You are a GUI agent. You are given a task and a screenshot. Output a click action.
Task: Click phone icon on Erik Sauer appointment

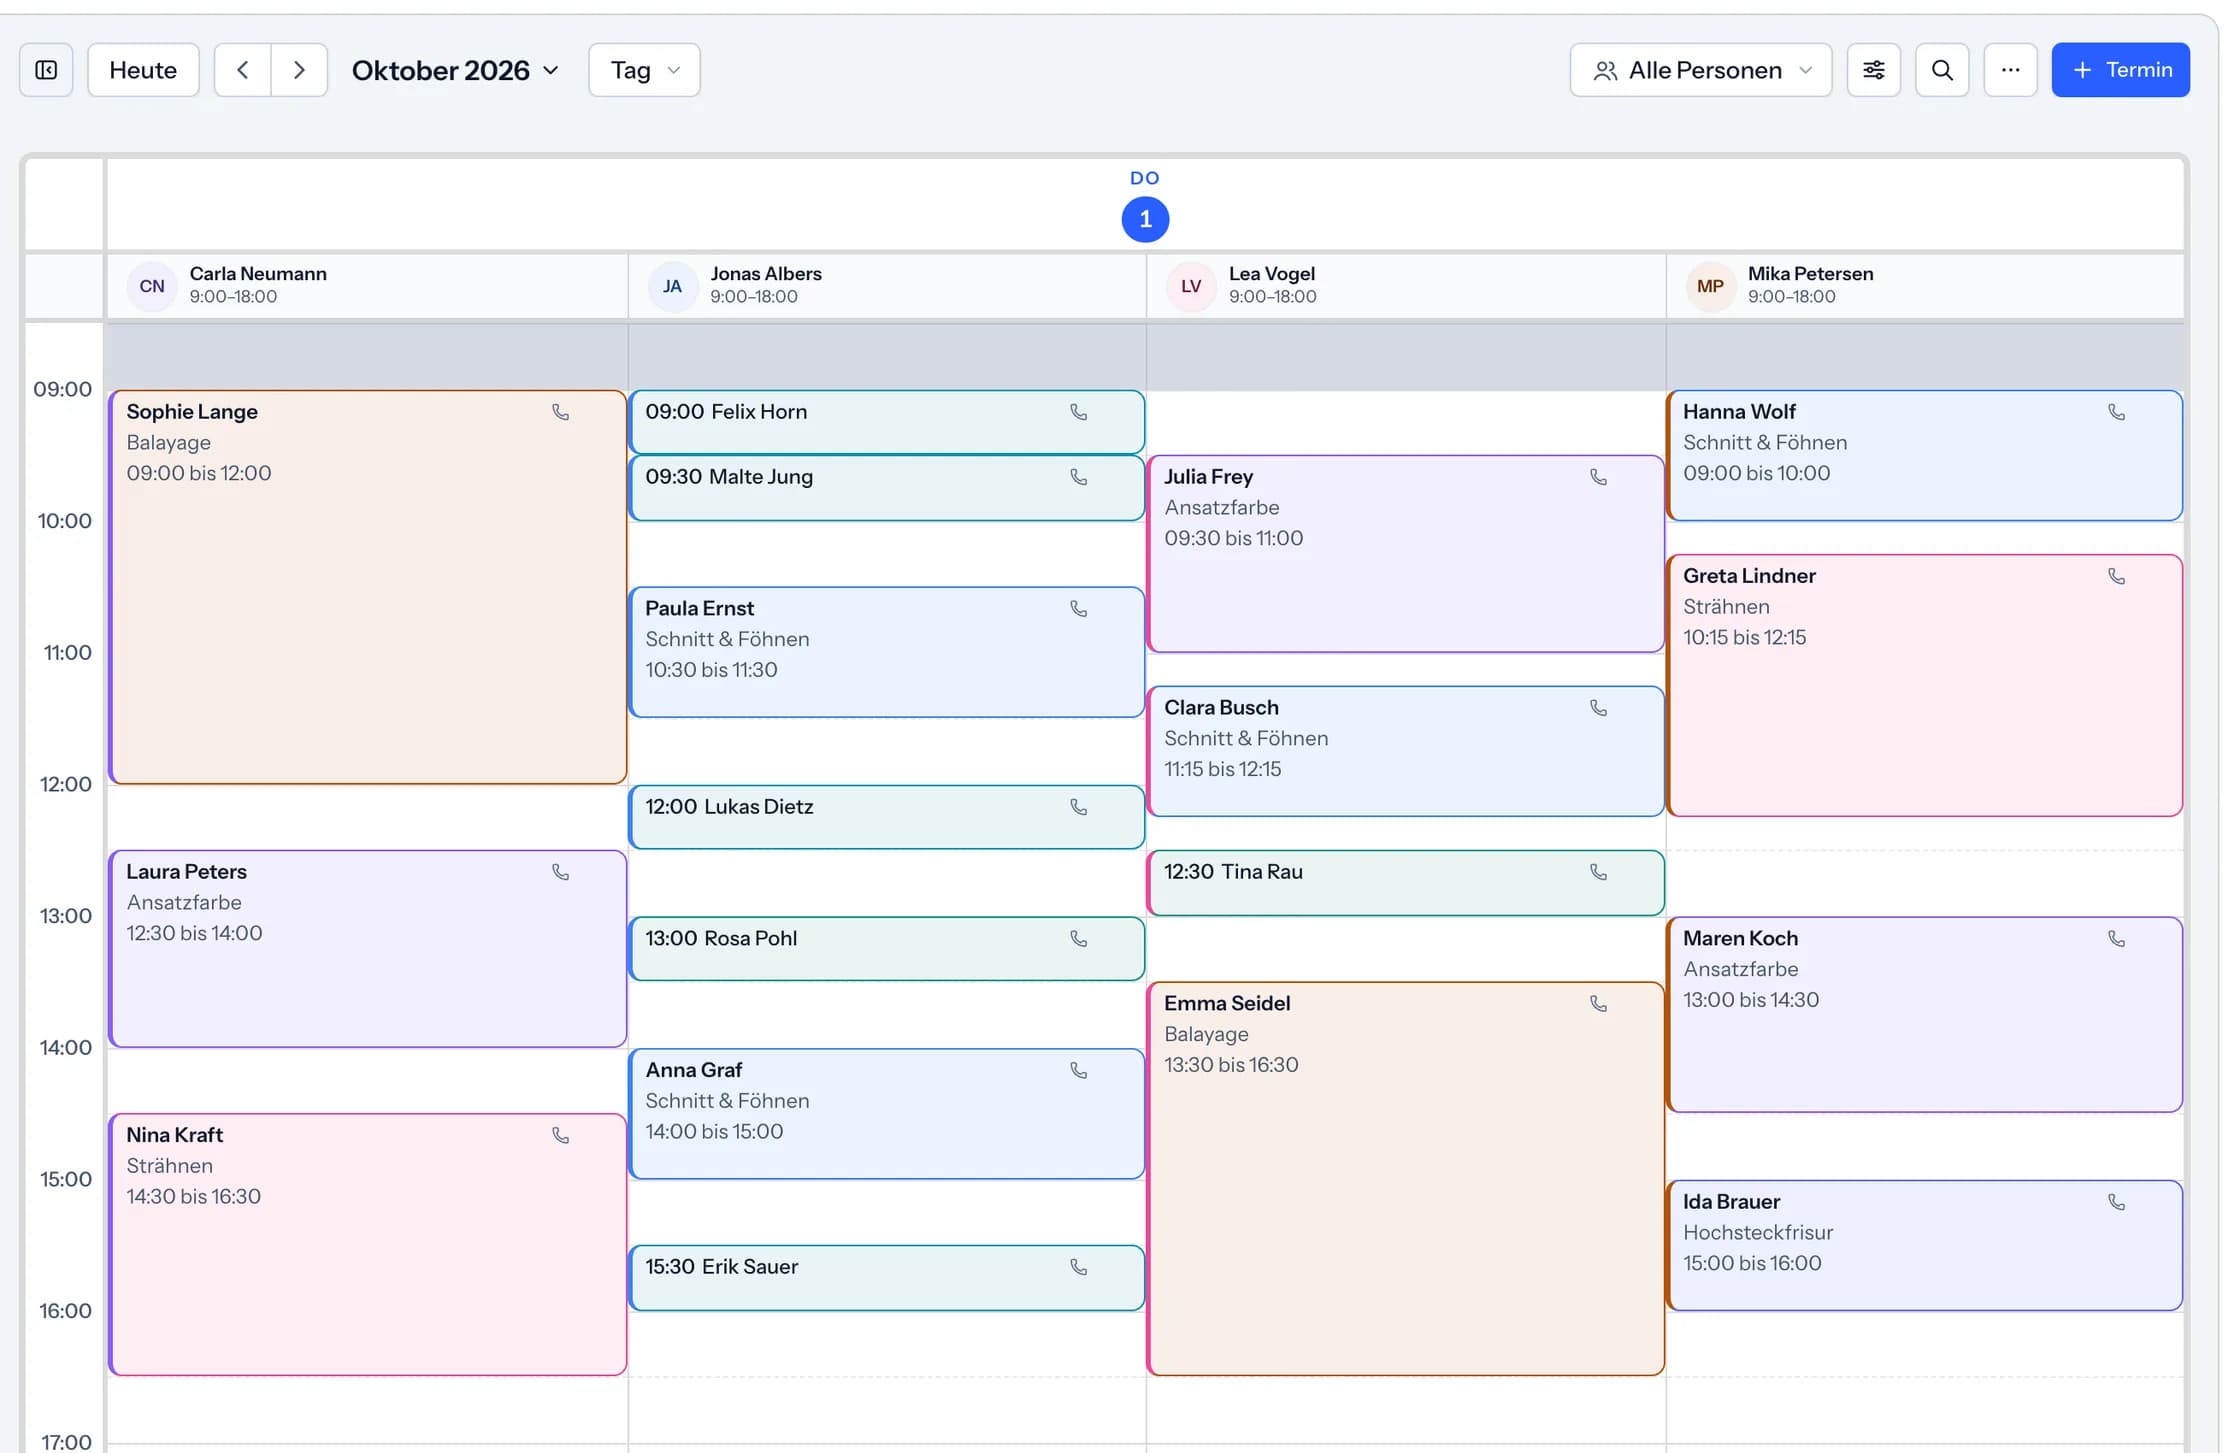tap(1079, 1267)
